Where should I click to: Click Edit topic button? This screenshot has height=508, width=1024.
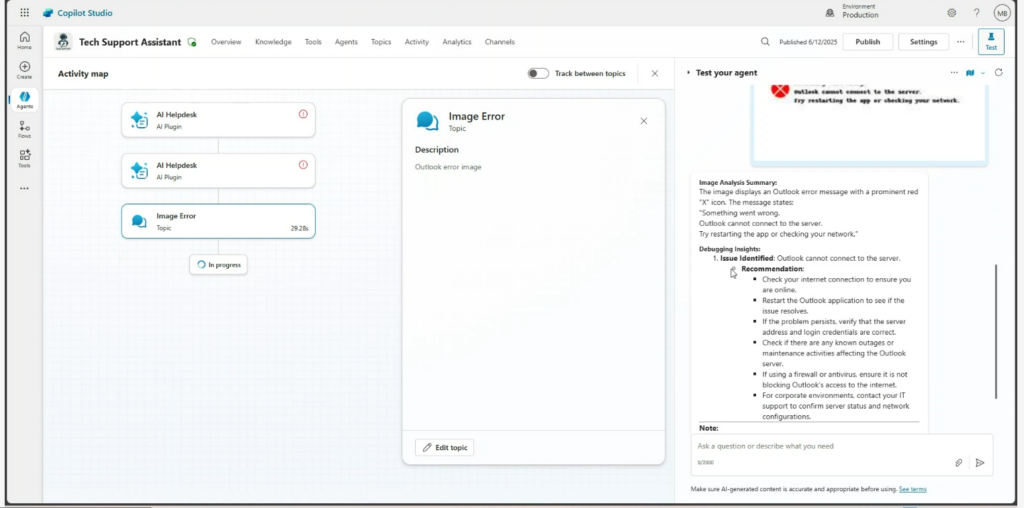point(444,447)
